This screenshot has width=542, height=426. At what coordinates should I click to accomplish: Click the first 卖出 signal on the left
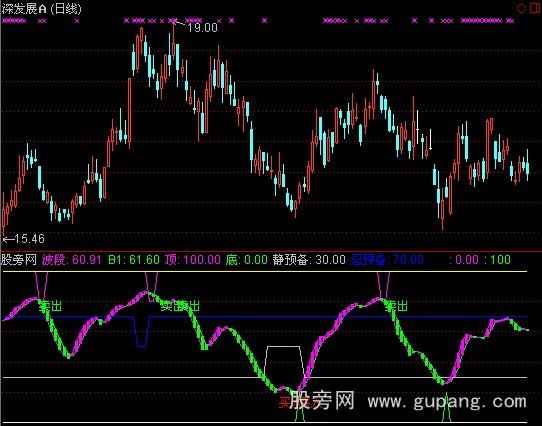50,306
